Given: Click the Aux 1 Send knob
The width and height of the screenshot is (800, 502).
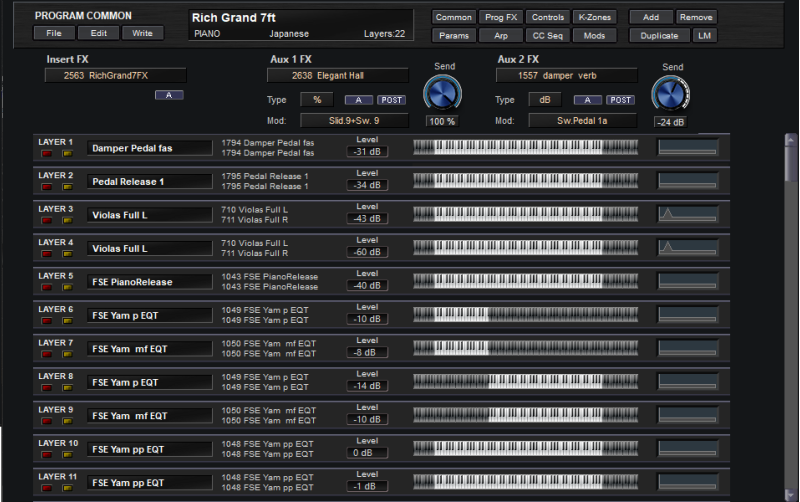Looking at the screenshot, I should pyautogui.click(x=443, y=94).
